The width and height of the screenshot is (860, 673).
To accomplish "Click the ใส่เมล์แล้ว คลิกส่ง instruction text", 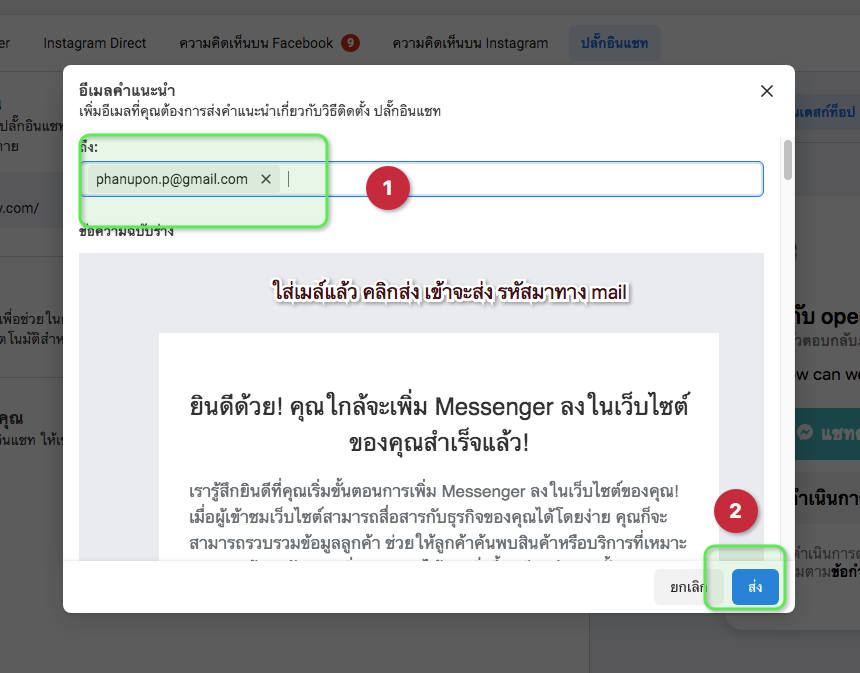I will pos(450,292).
